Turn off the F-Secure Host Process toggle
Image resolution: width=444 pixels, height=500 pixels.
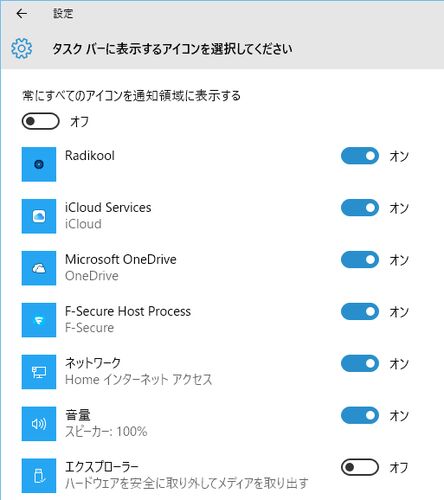click(x=360, y=312)
